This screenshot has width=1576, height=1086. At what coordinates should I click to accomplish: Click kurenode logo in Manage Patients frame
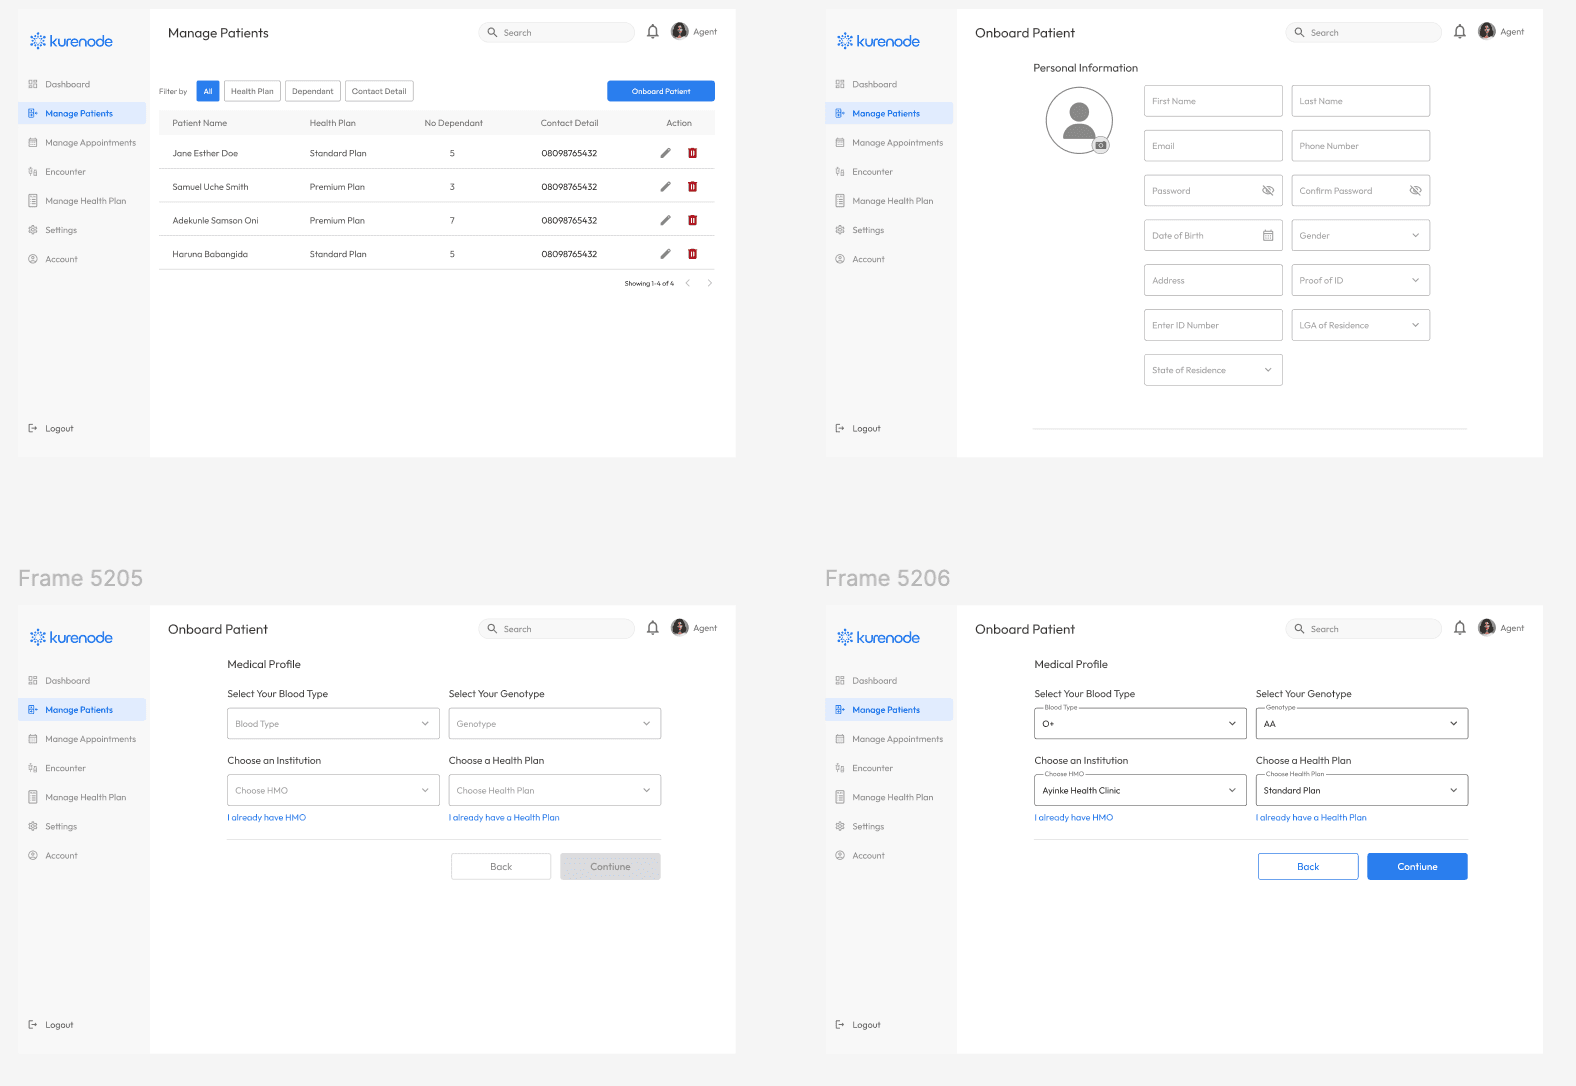click(71, 41)
